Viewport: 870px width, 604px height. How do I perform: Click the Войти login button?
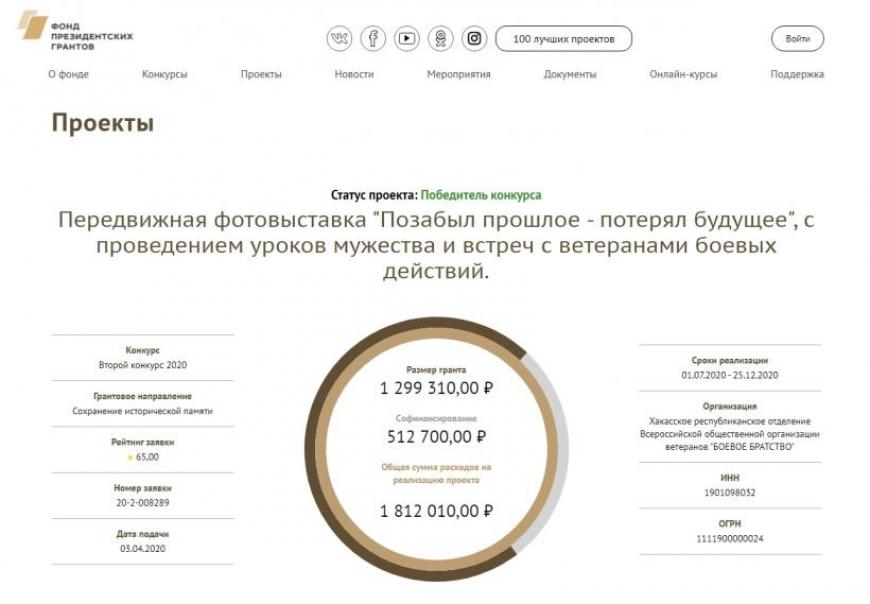tap(797, 39)
